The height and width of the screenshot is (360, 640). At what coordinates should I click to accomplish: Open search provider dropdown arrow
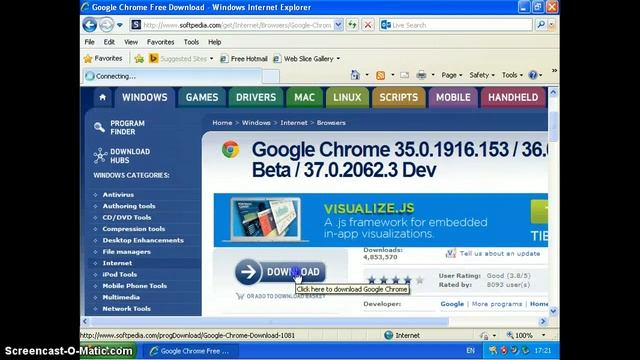coord(551,25)
